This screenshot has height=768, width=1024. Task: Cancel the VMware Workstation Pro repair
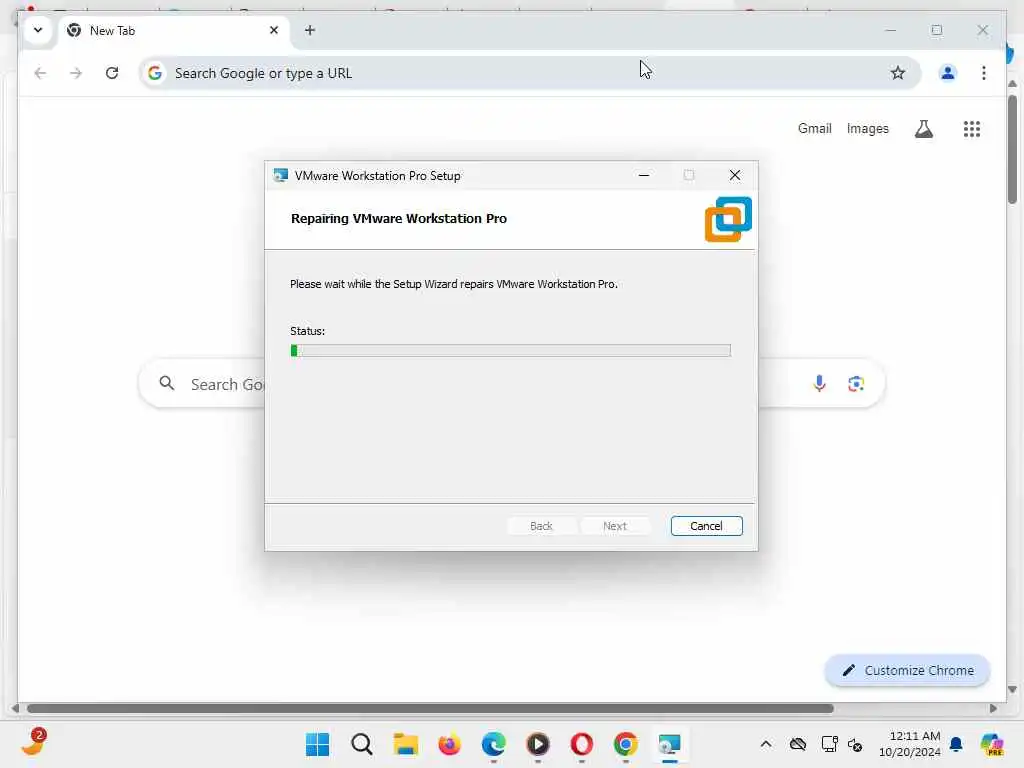706,526
